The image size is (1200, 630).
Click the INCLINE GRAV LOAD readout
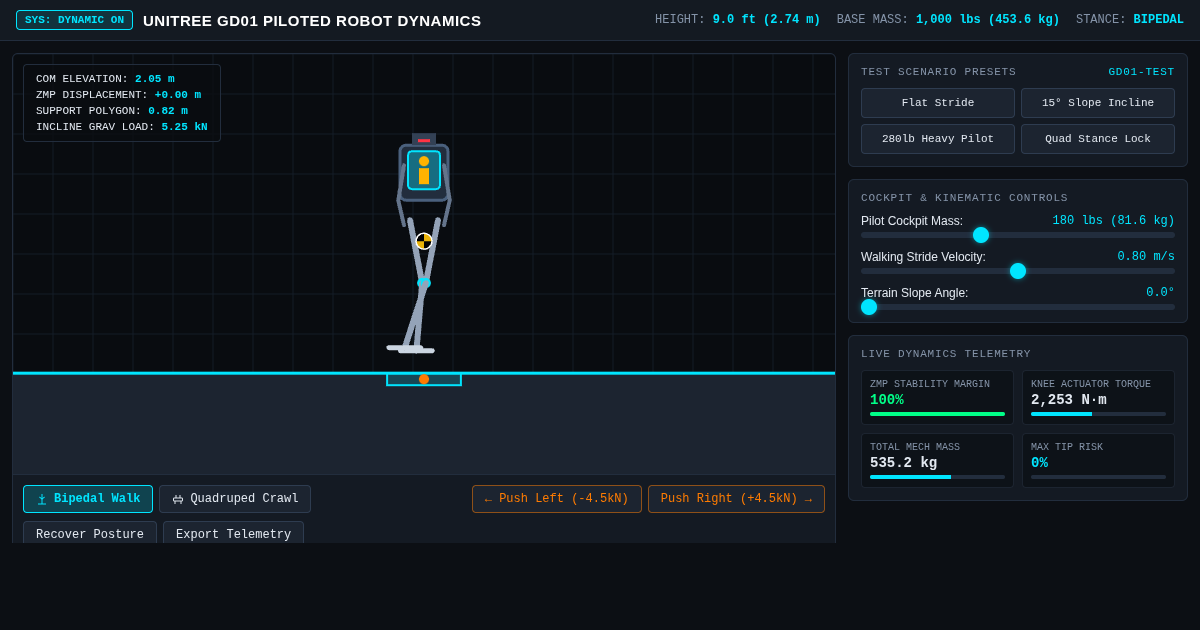click(122, 127)
